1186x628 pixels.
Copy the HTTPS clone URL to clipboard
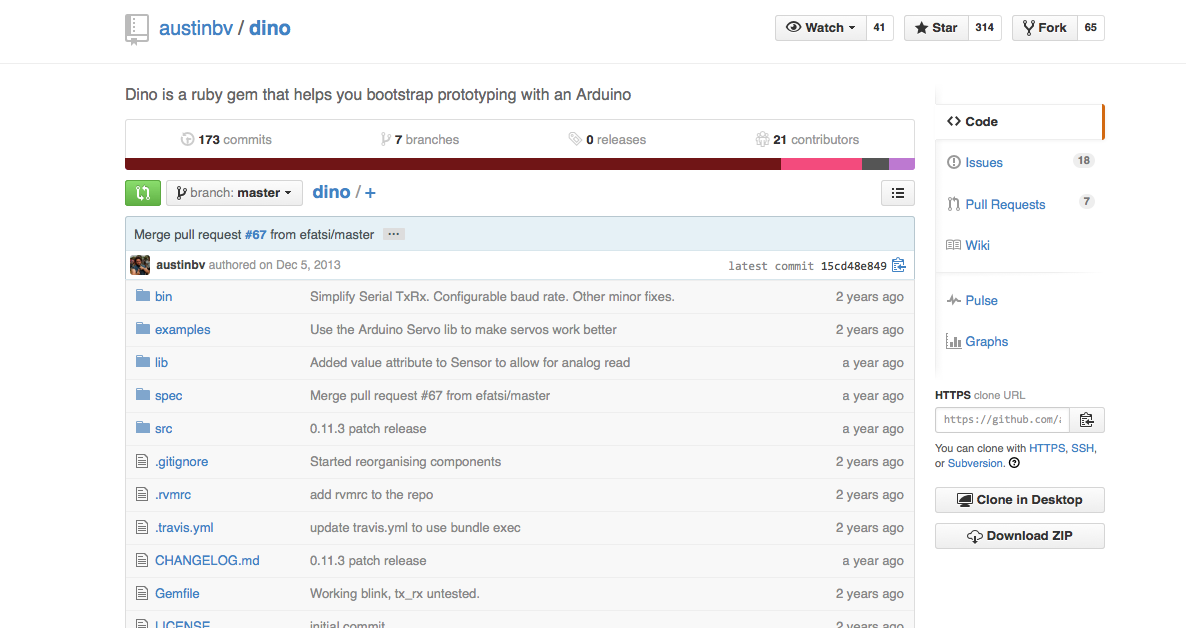tap(1087, 420)
